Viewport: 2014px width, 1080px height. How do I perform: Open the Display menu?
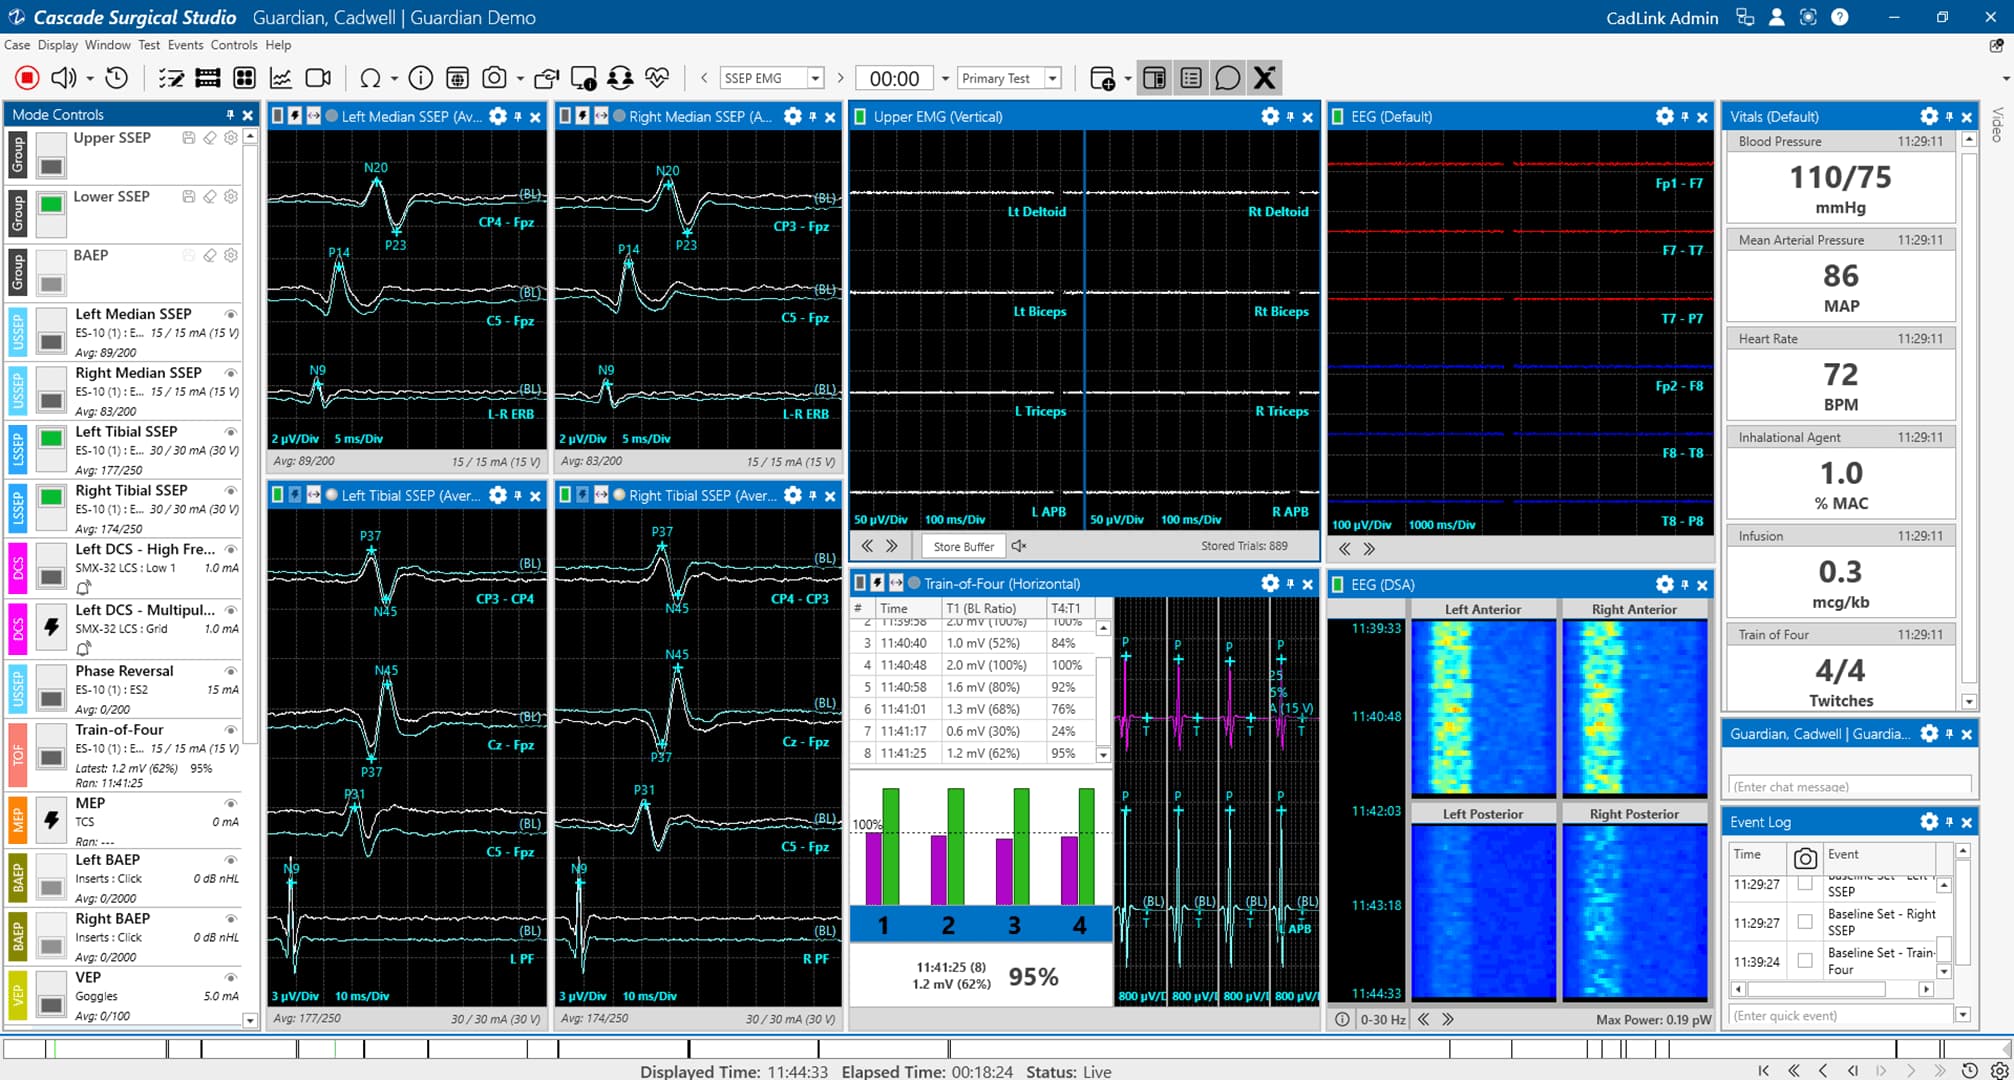(57, 45)
